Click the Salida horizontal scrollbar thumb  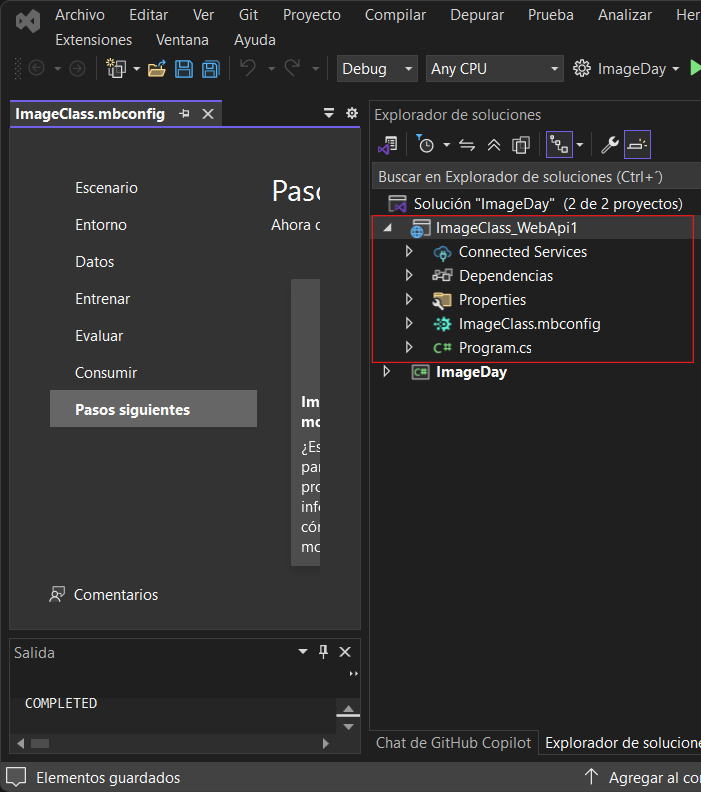pyautogui.click(x=40, y=744)
